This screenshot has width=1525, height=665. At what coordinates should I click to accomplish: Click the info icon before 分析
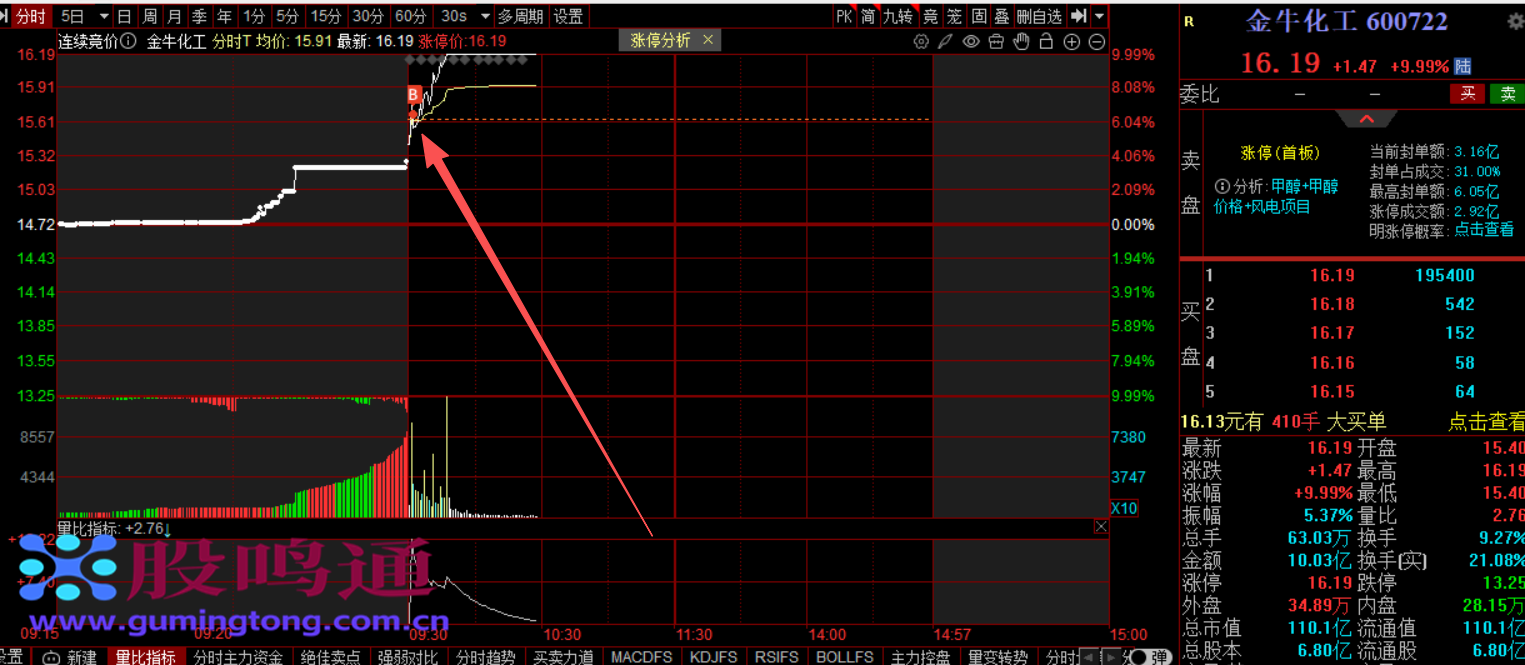pyautogui.click(x=1222, y=187)
